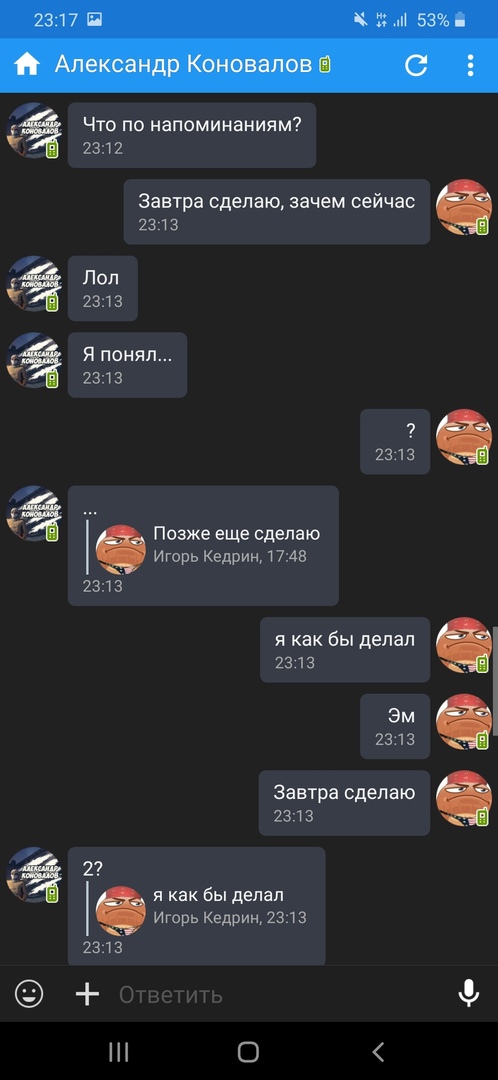Viewport: 498px width, 1080px height.
Task: Open the three-dot overflow menu
Action: [x=470, y=65]
